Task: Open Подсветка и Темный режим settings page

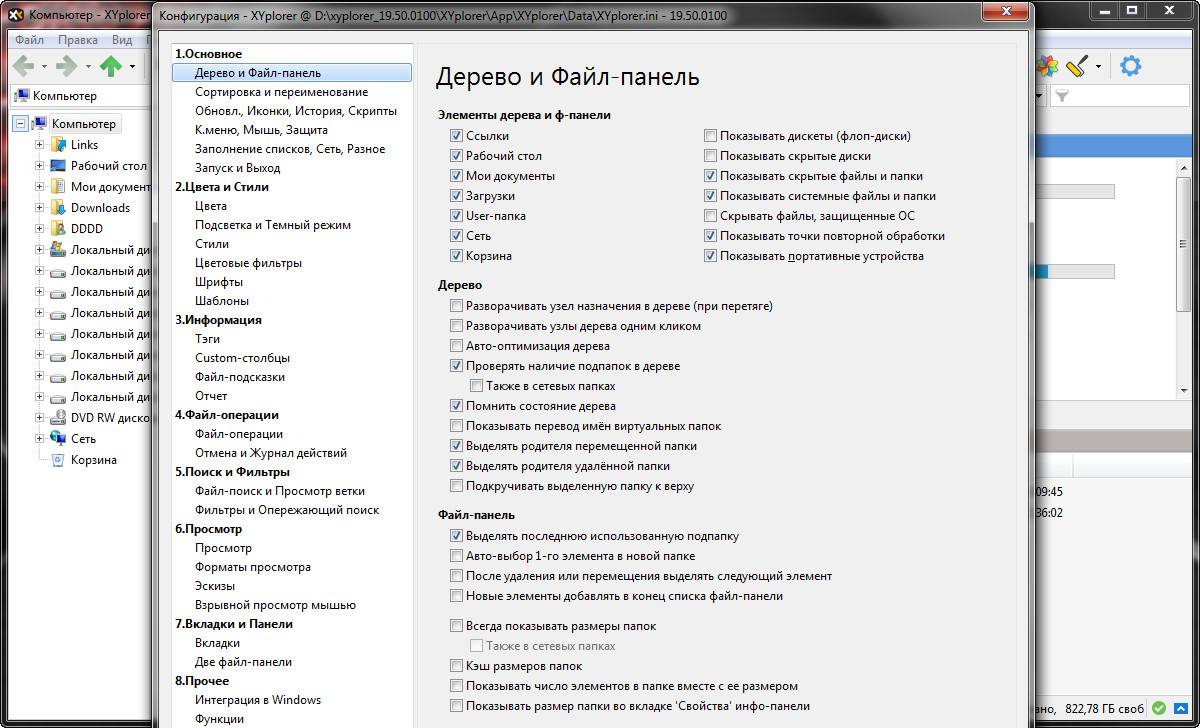Action: pos(273,225)
